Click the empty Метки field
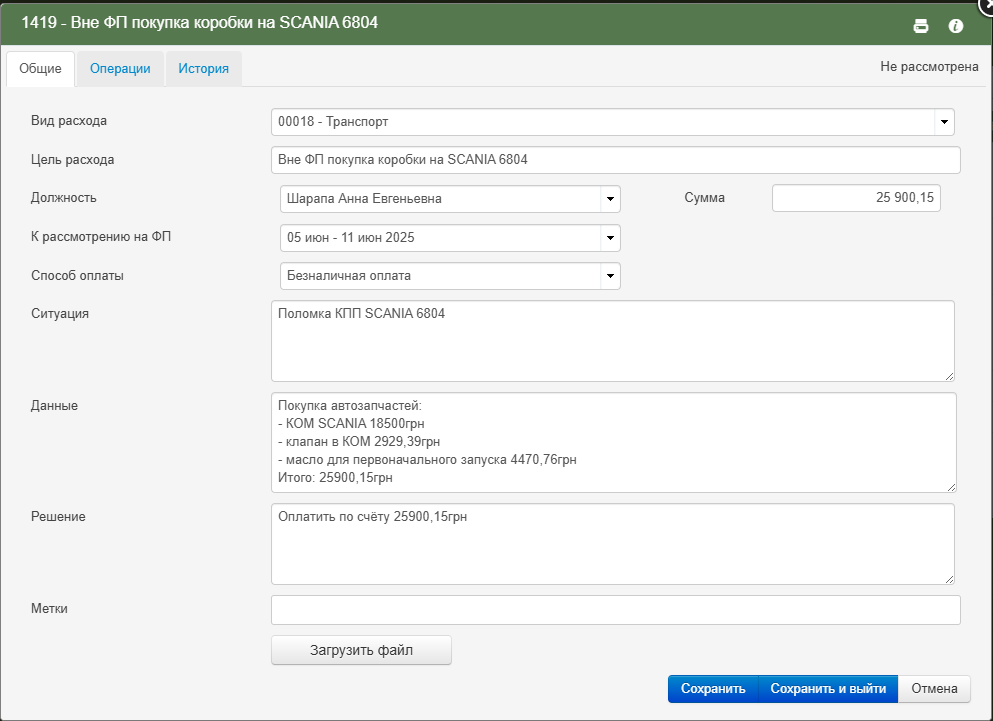The height and width of the screenshot is (721, 993). 616,609
